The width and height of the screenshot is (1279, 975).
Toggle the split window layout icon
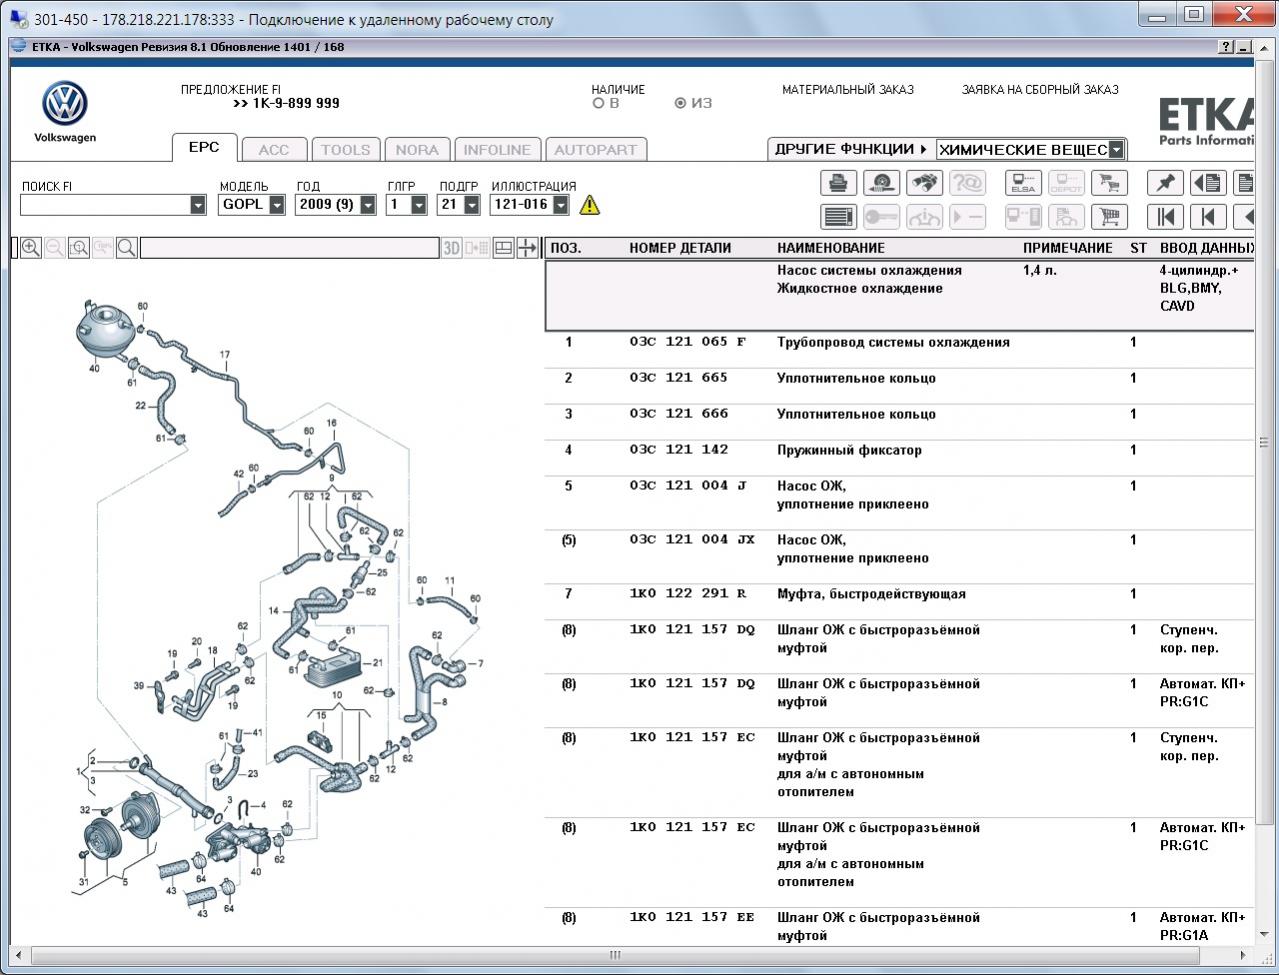pos(504,248)
